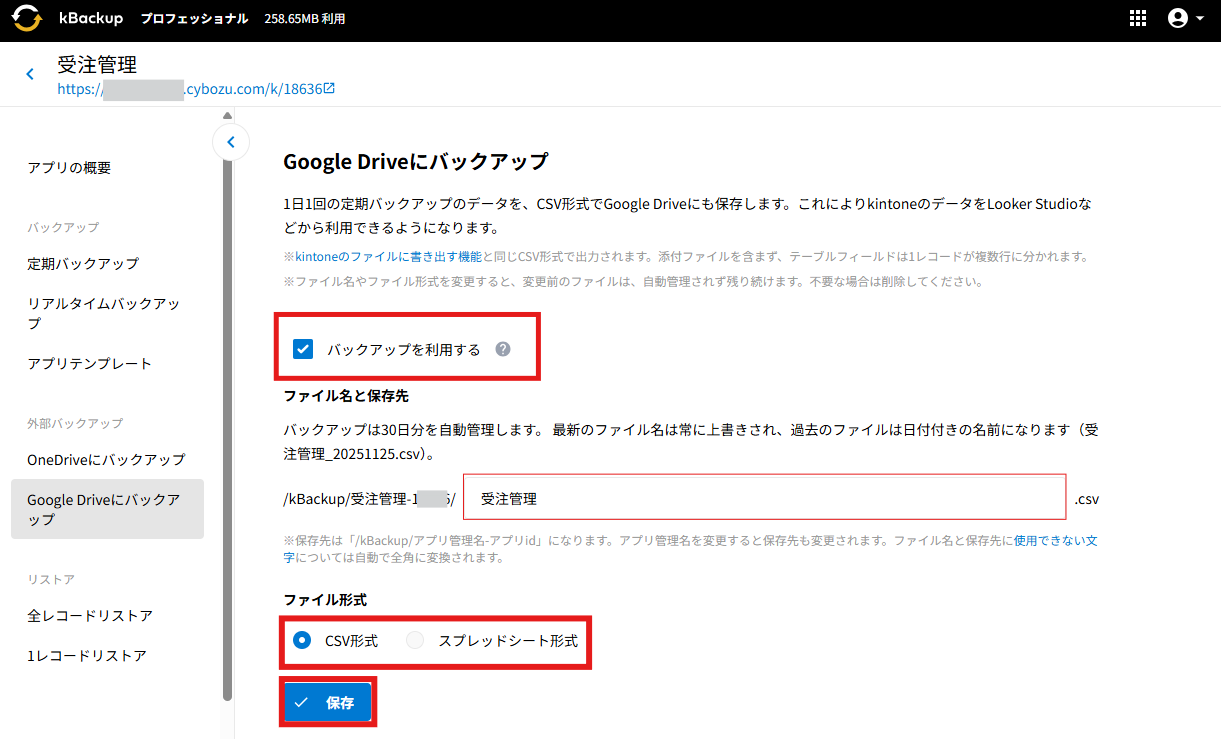
Task: Toggle the バックアップを利用する checkbox
Action: pos(303,349)
